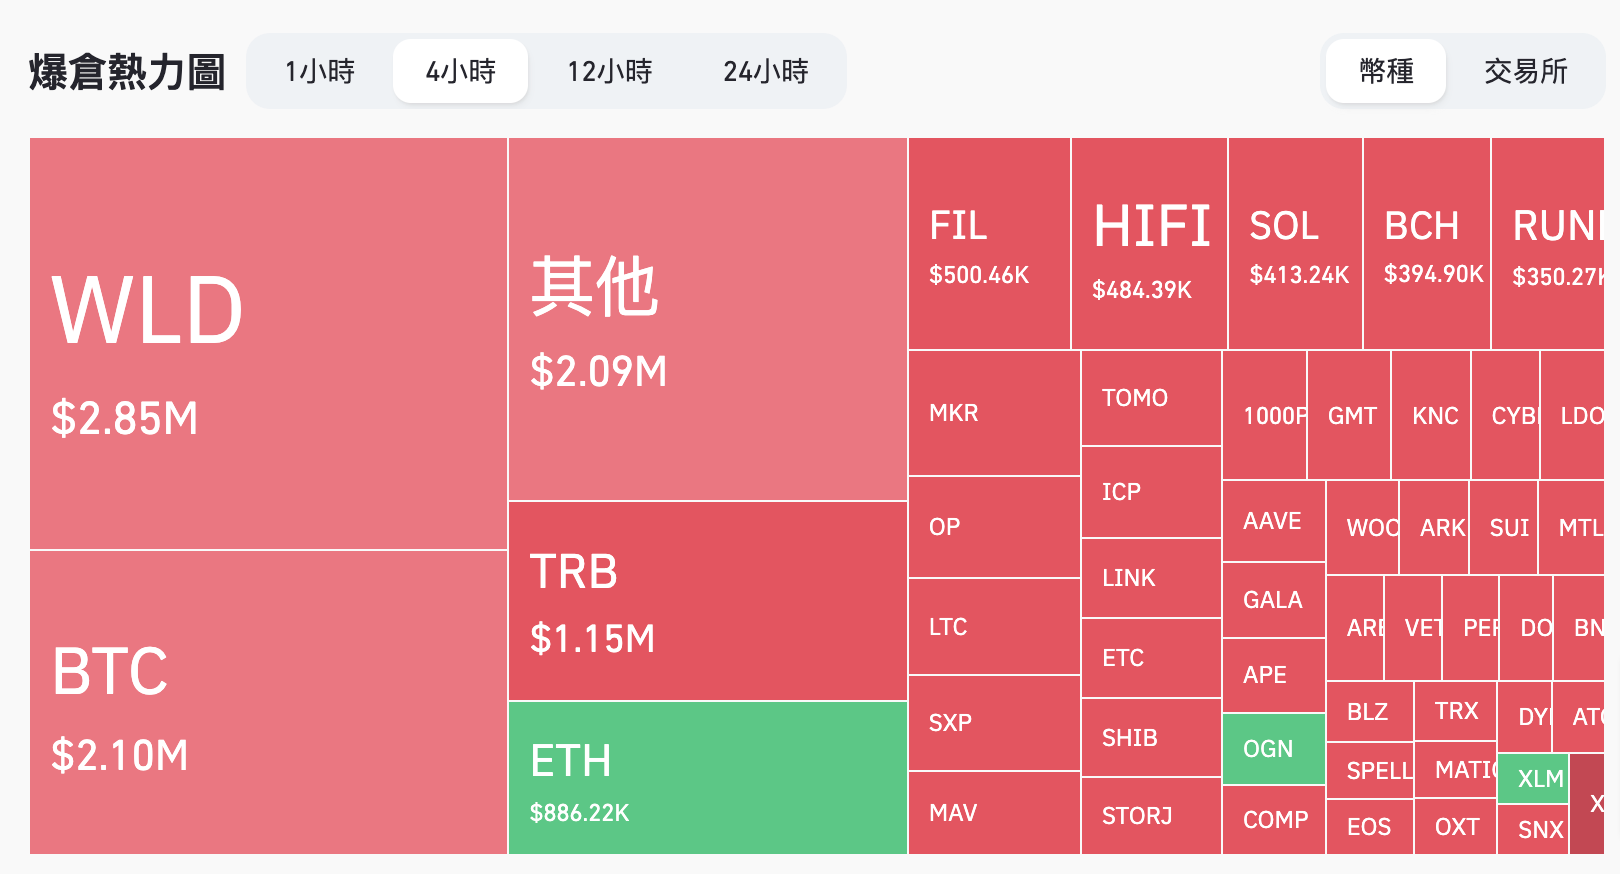Click the TRB $1.15M tile

[707, 601]
